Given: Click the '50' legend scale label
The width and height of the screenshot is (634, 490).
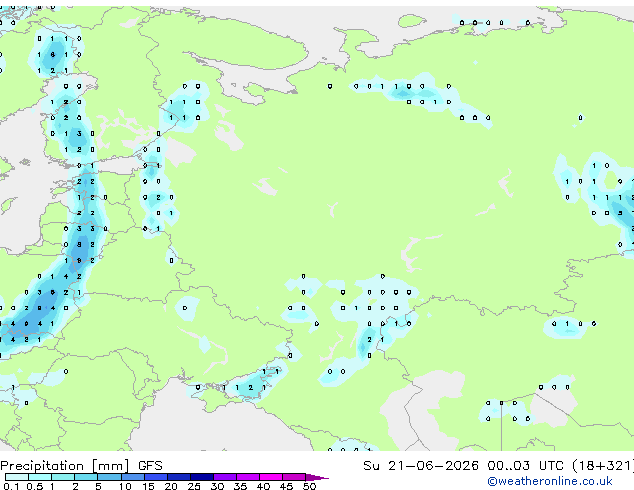Looking at the screenshot, I should [x=309, y=486].
